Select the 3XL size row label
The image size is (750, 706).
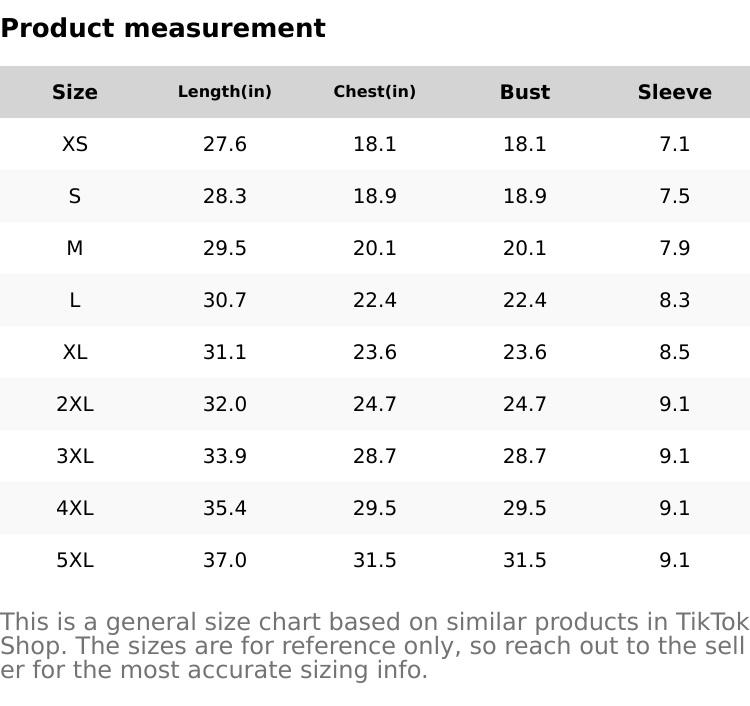[75, 456]
